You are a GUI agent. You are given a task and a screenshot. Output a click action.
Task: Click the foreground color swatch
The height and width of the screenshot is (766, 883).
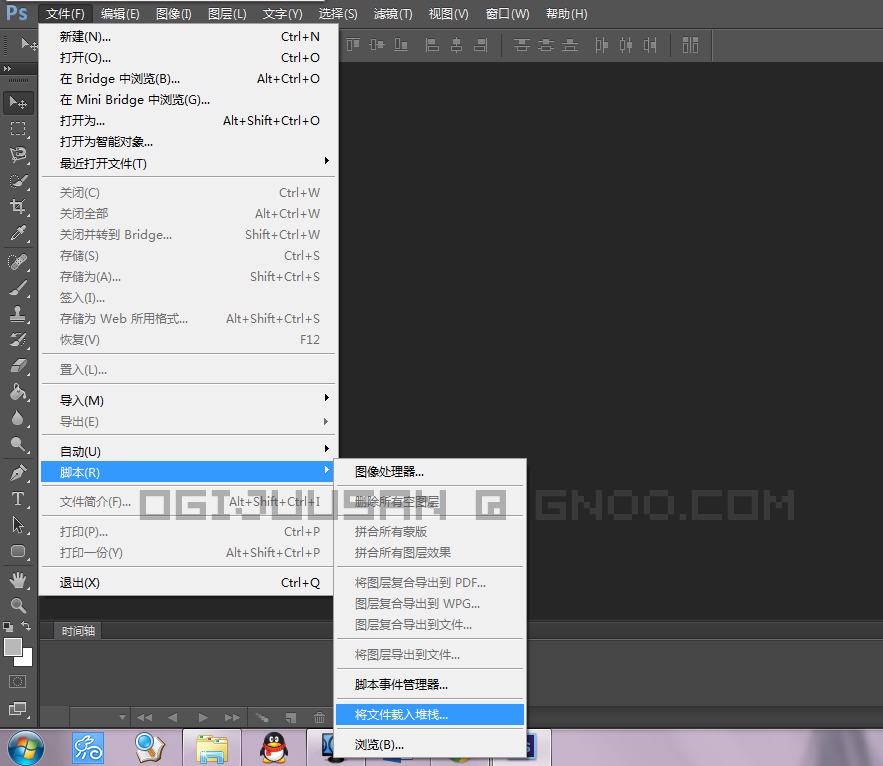tap(13, 647)
